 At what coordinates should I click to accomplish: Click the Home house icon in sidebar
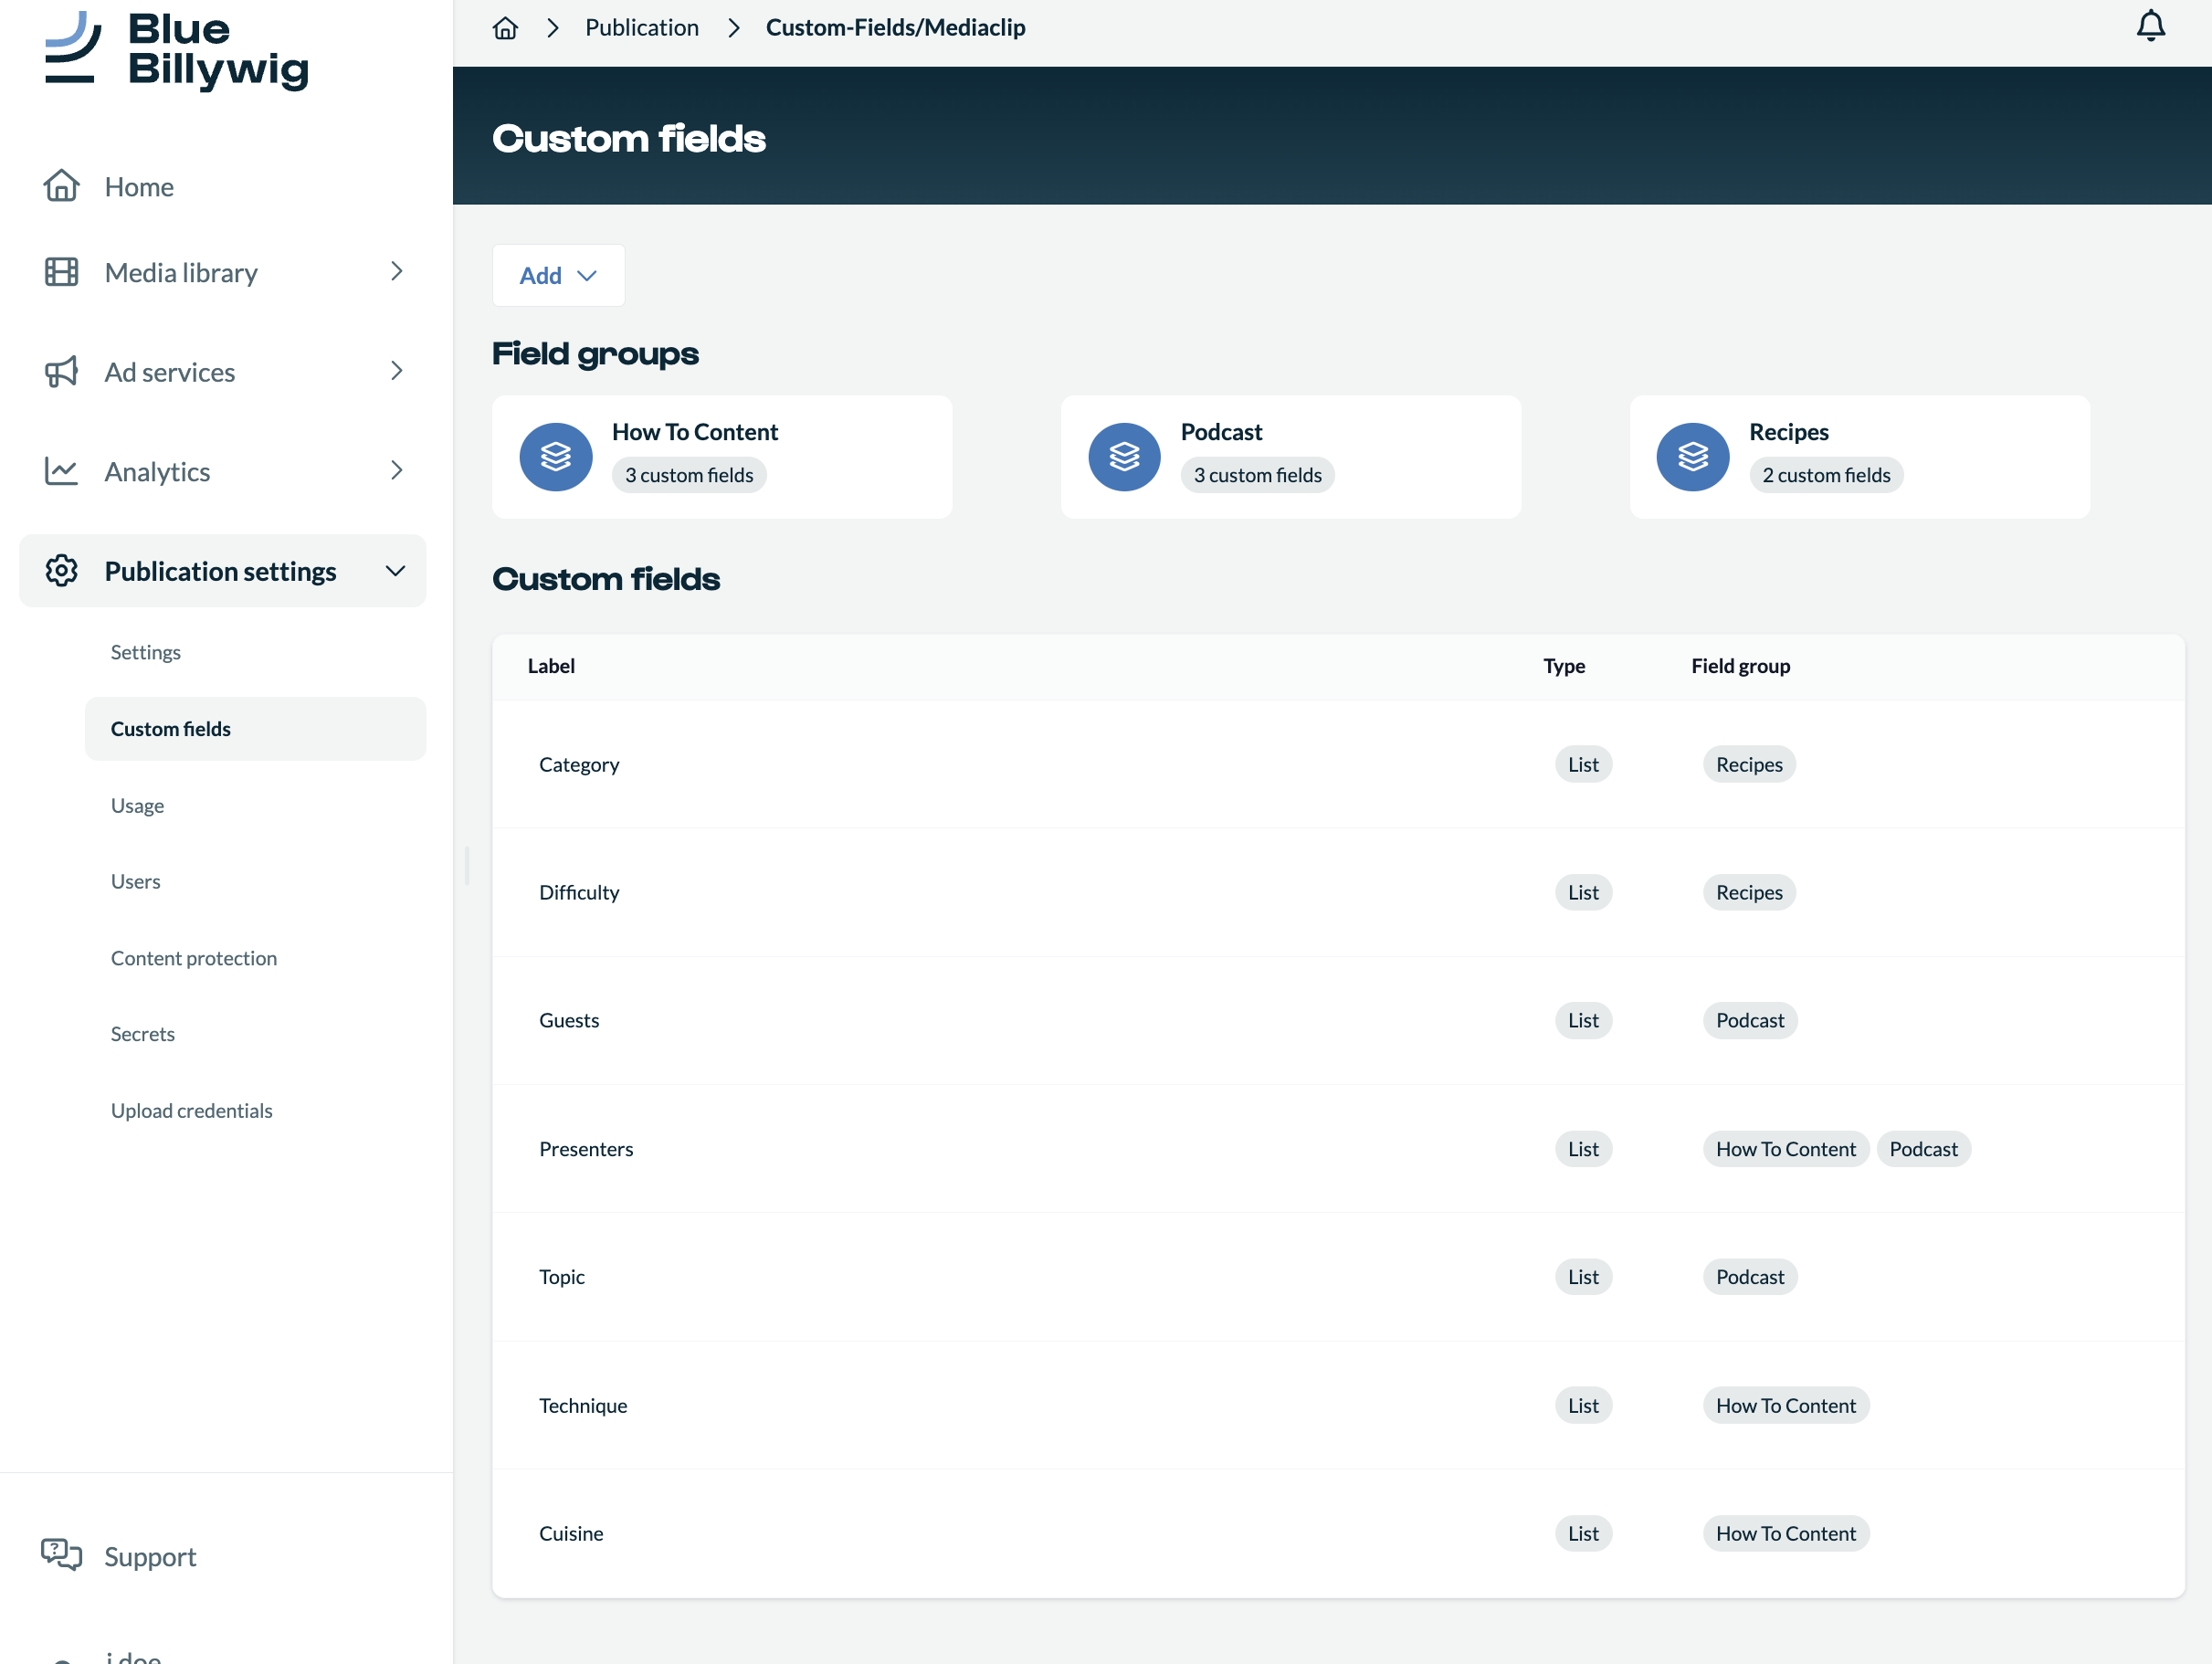(61, 186)
